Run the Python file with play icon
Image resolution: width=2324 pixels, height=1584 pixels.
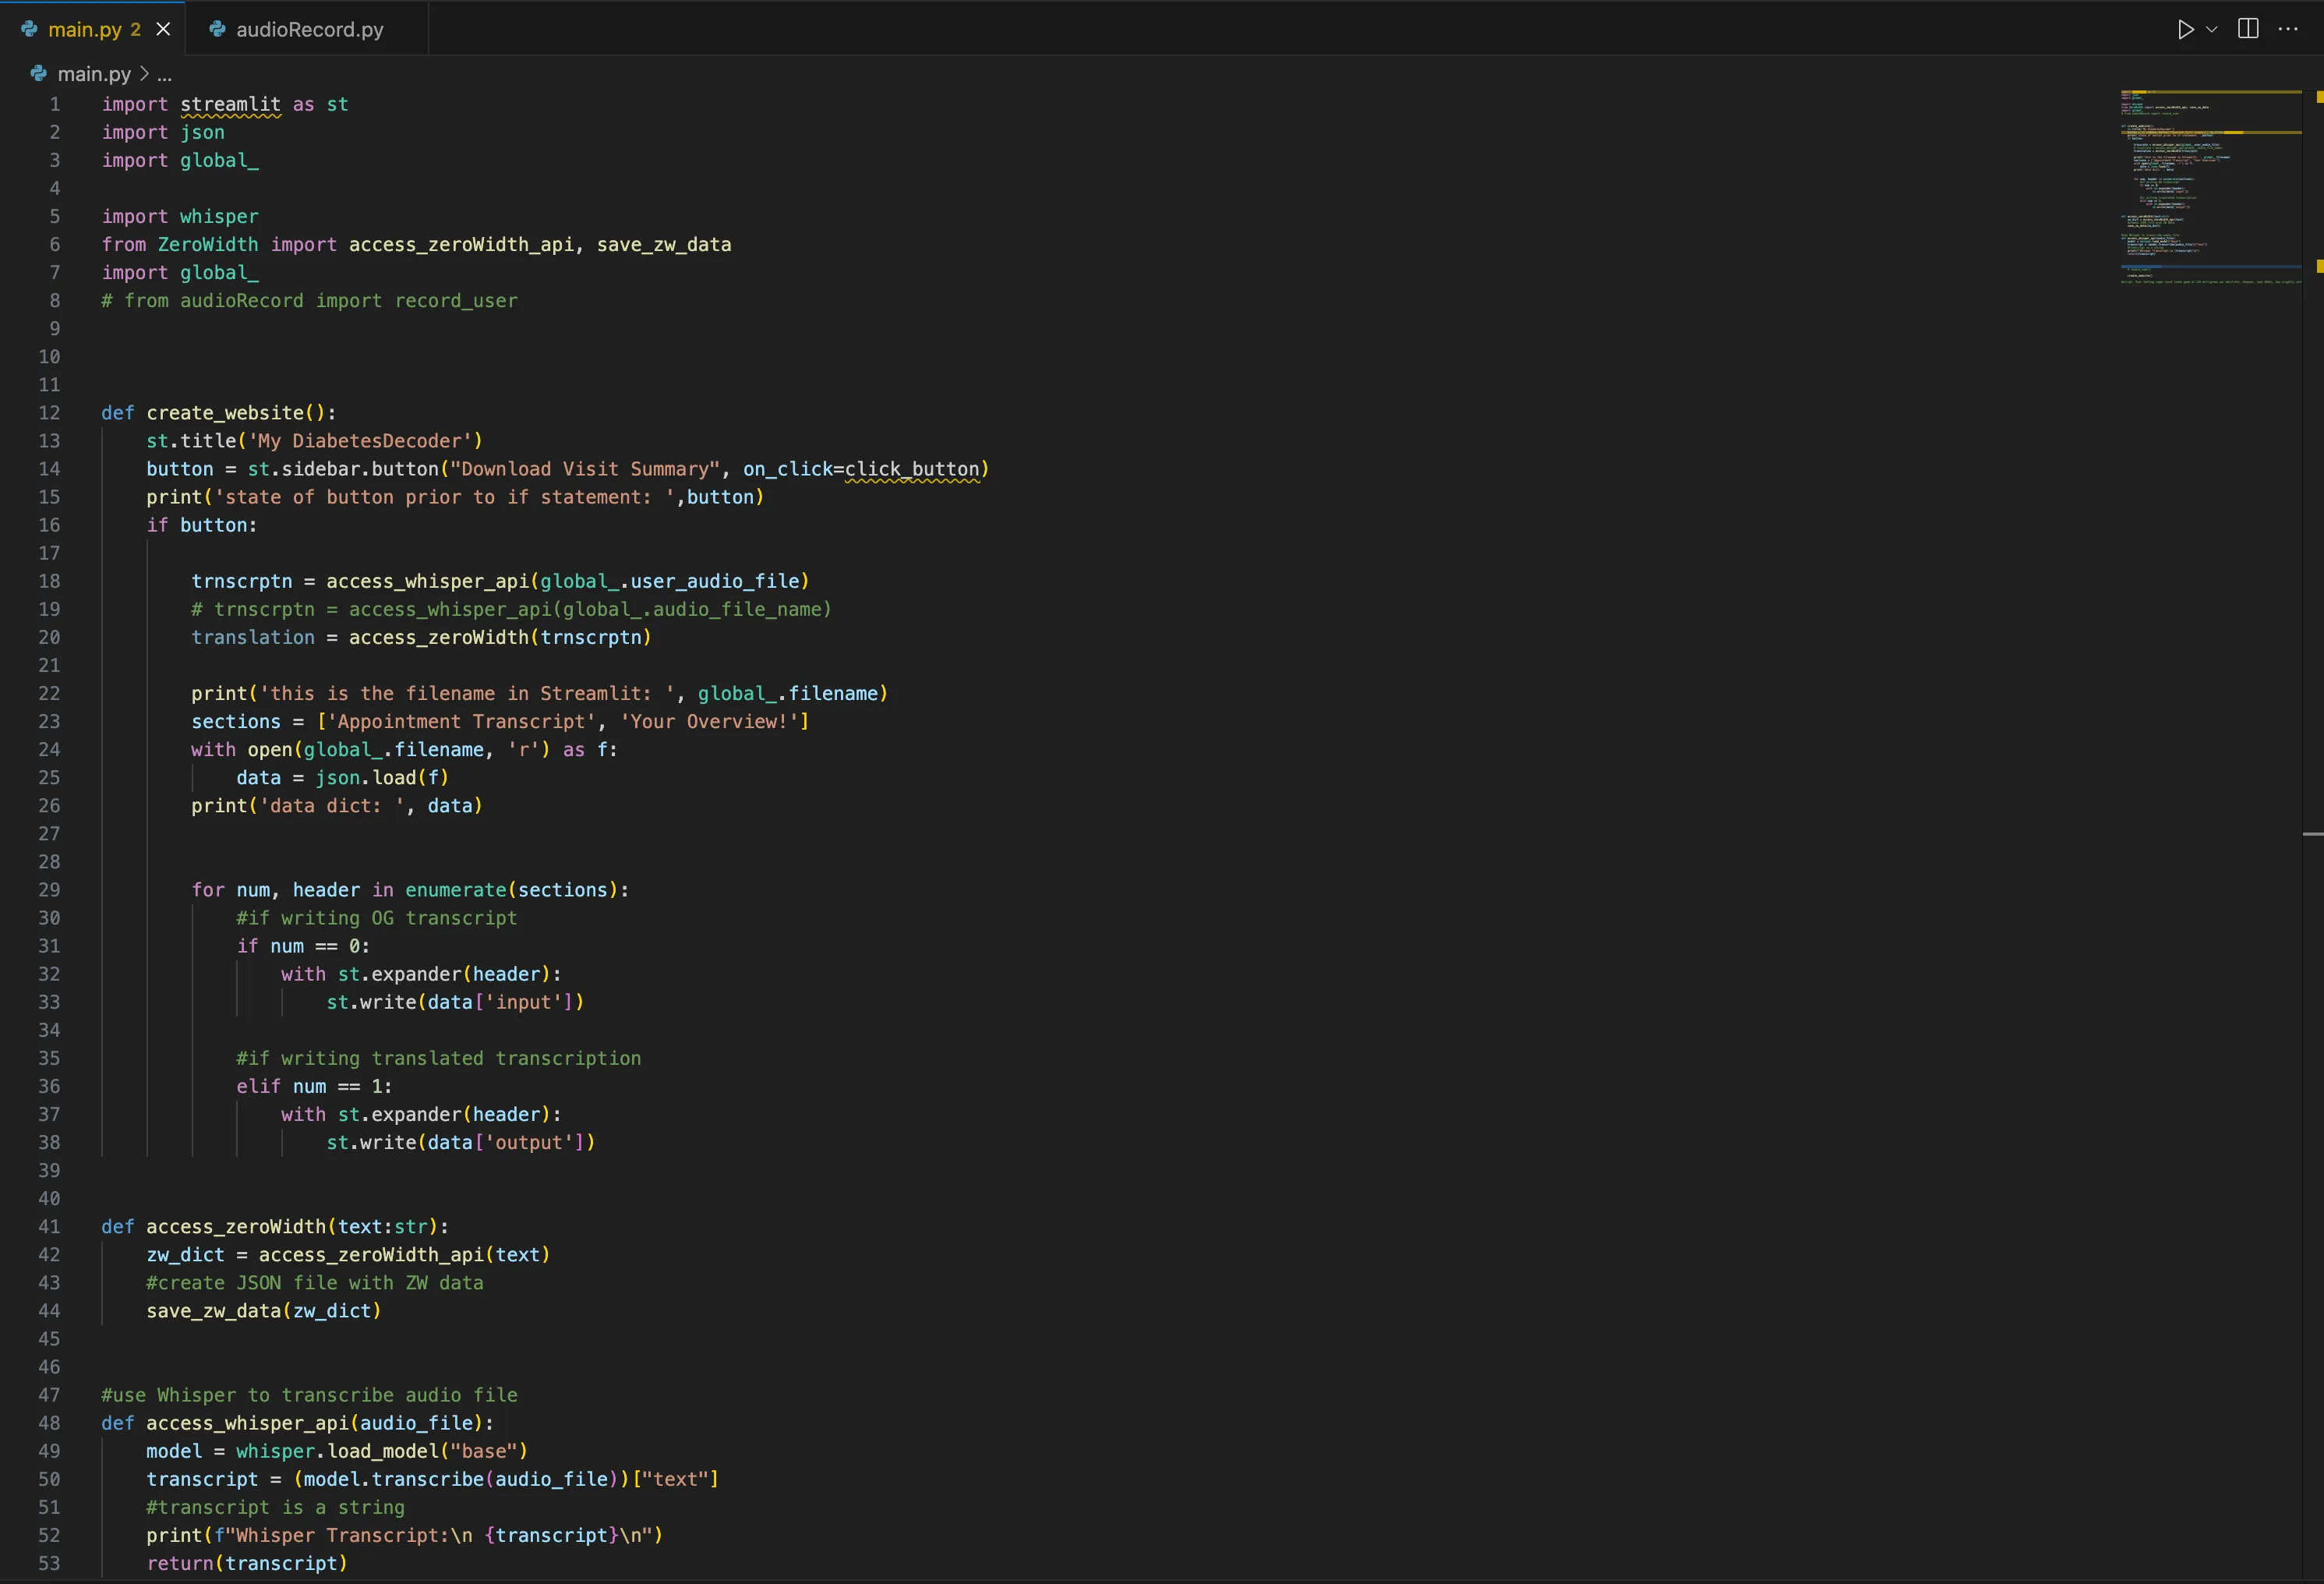pos(2185,29)
